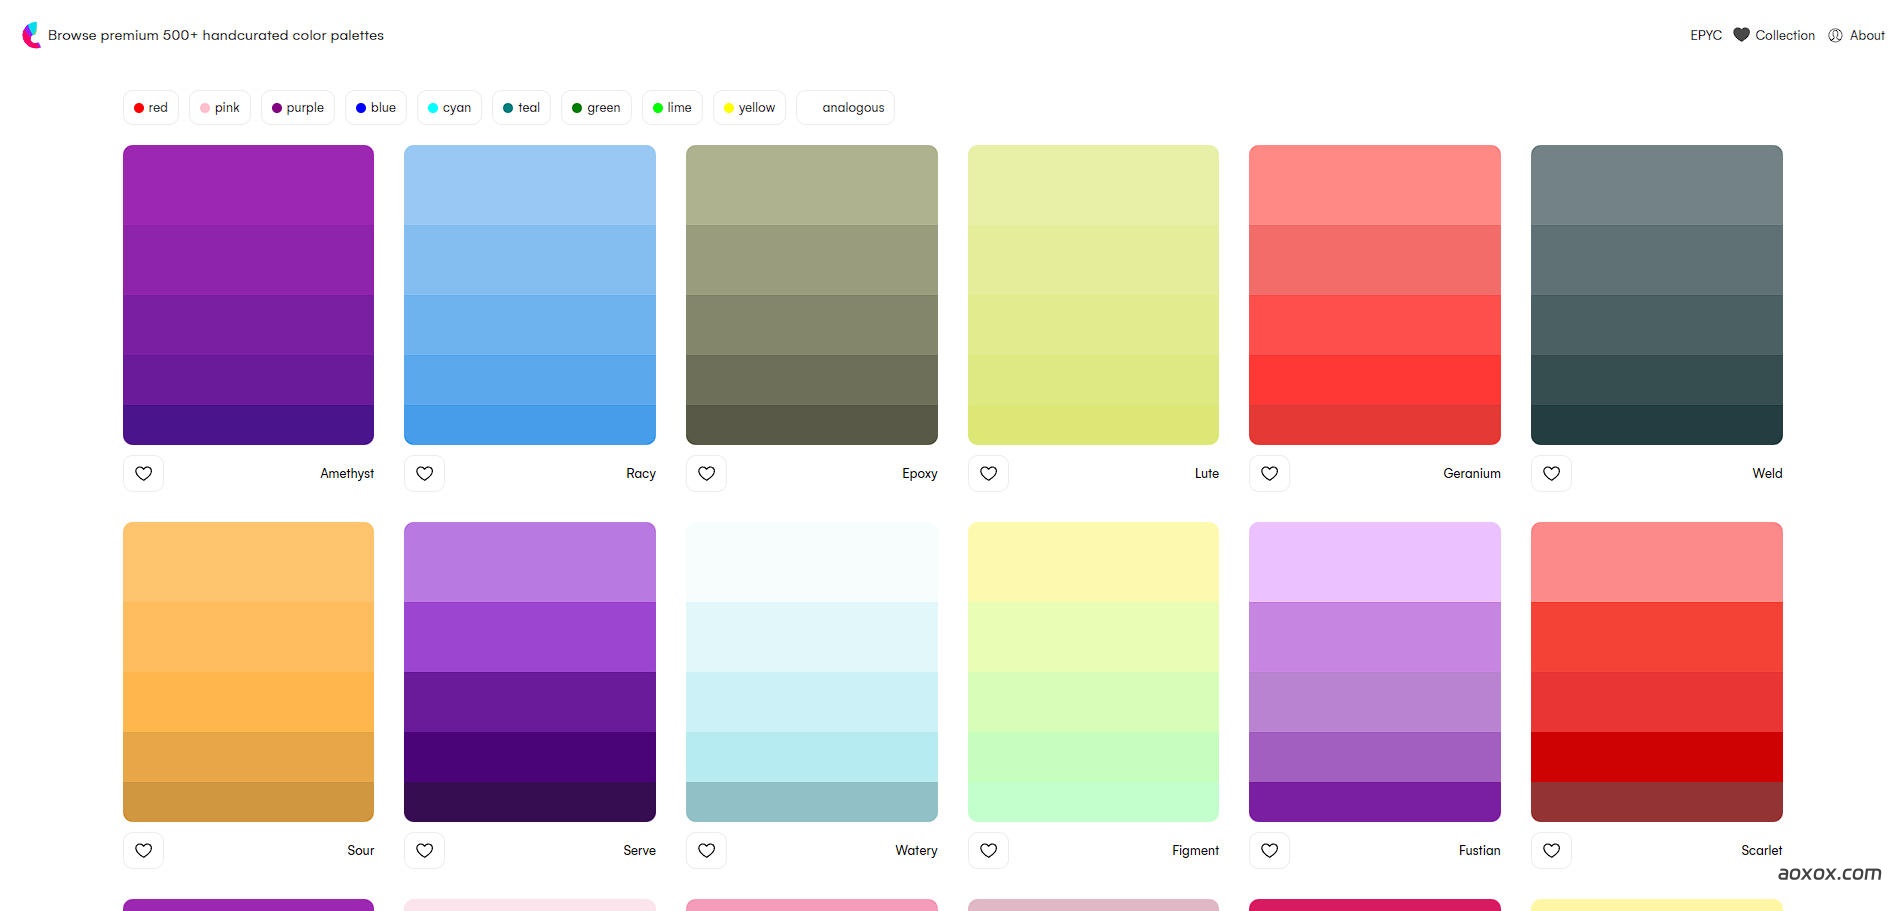This screenshot has height=911, width=1902.
Task: Click the heart under Weld palette
Action: point(1551,473)
